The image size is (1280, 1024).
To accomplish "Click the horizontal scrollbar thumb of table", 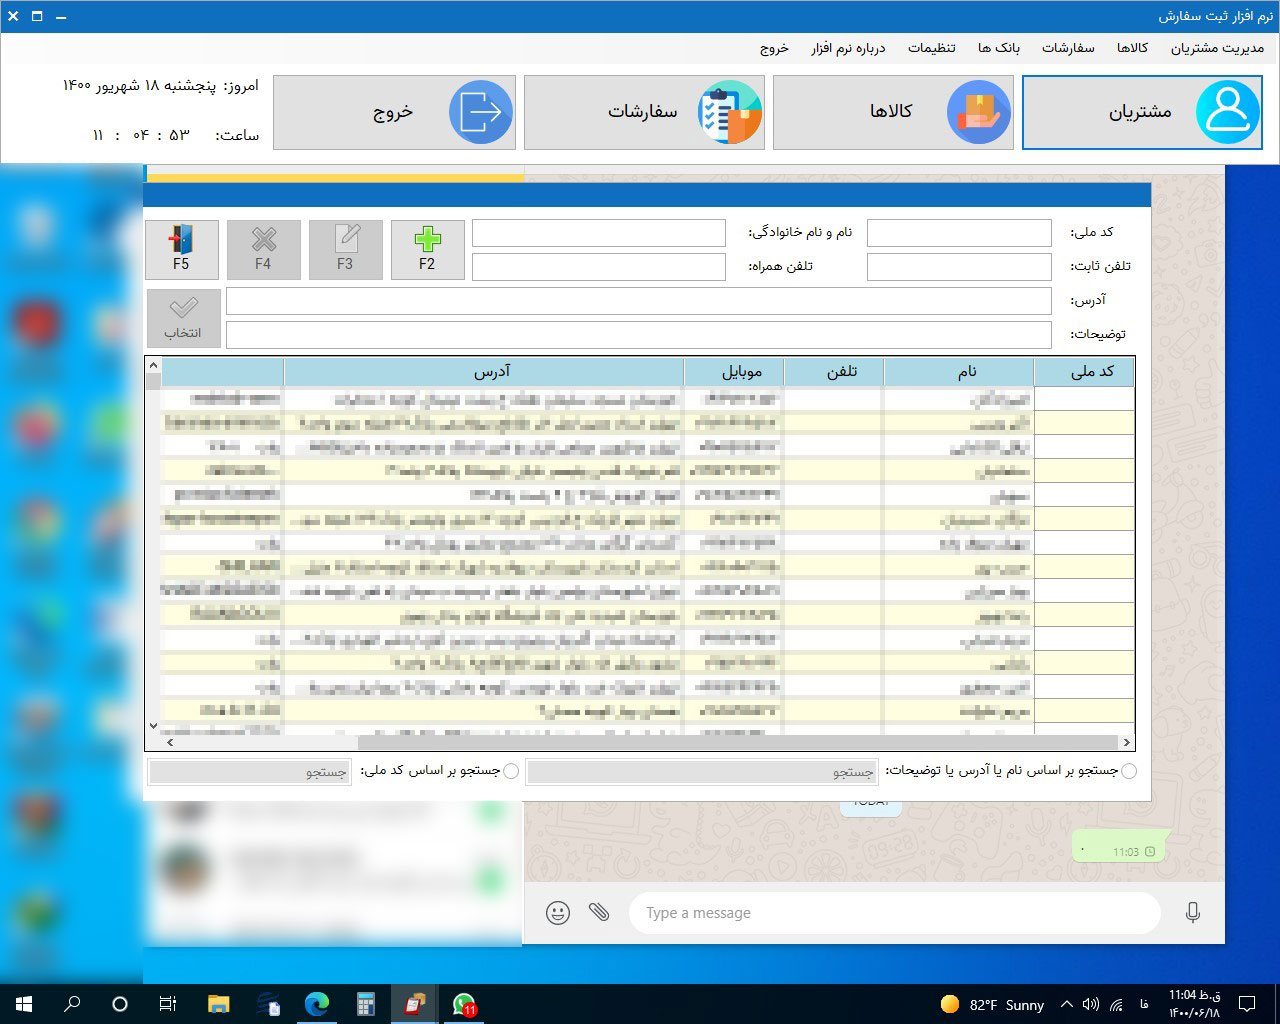I will [x=738, y=742].
